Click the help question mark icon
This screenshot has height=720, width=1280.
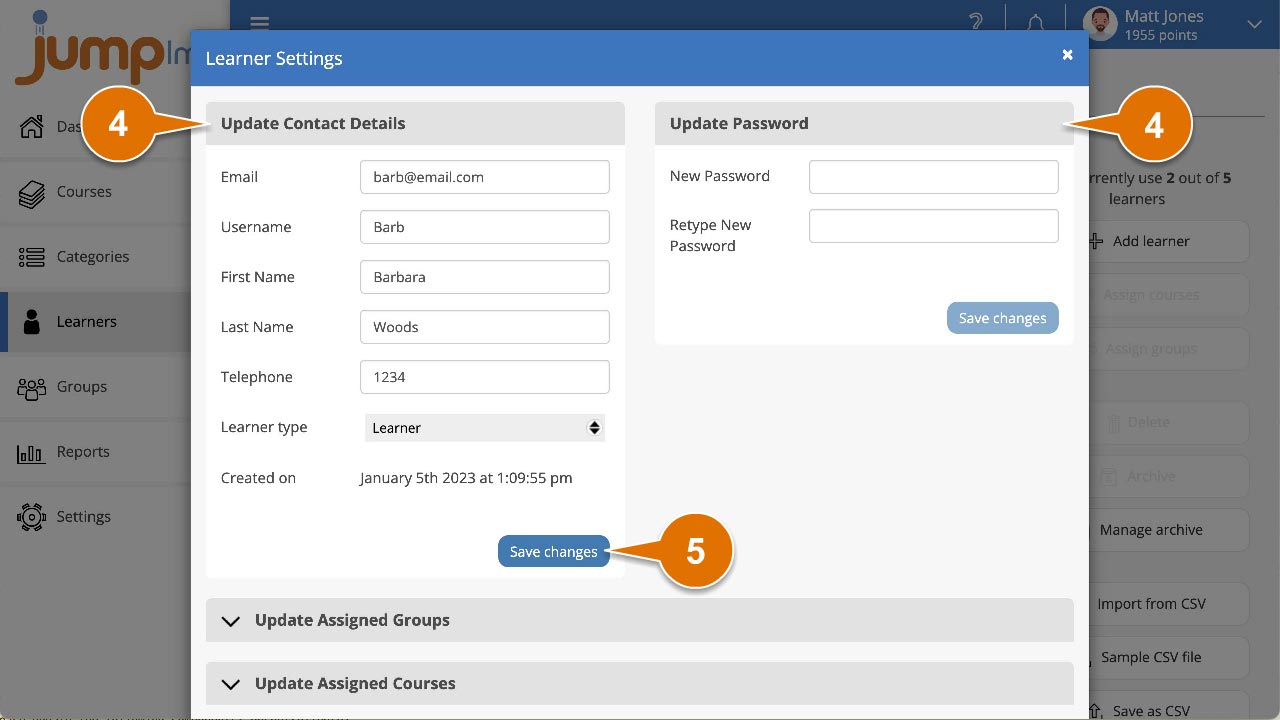pyautogui.click(x=977, y=23)
